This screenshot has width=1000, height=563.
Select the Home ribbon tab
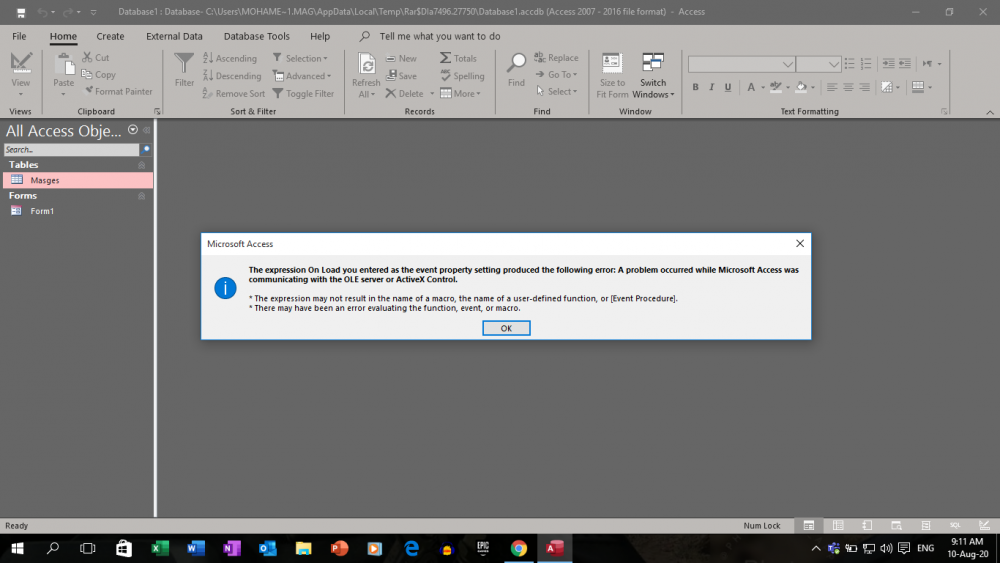click(x=63, y=36)
